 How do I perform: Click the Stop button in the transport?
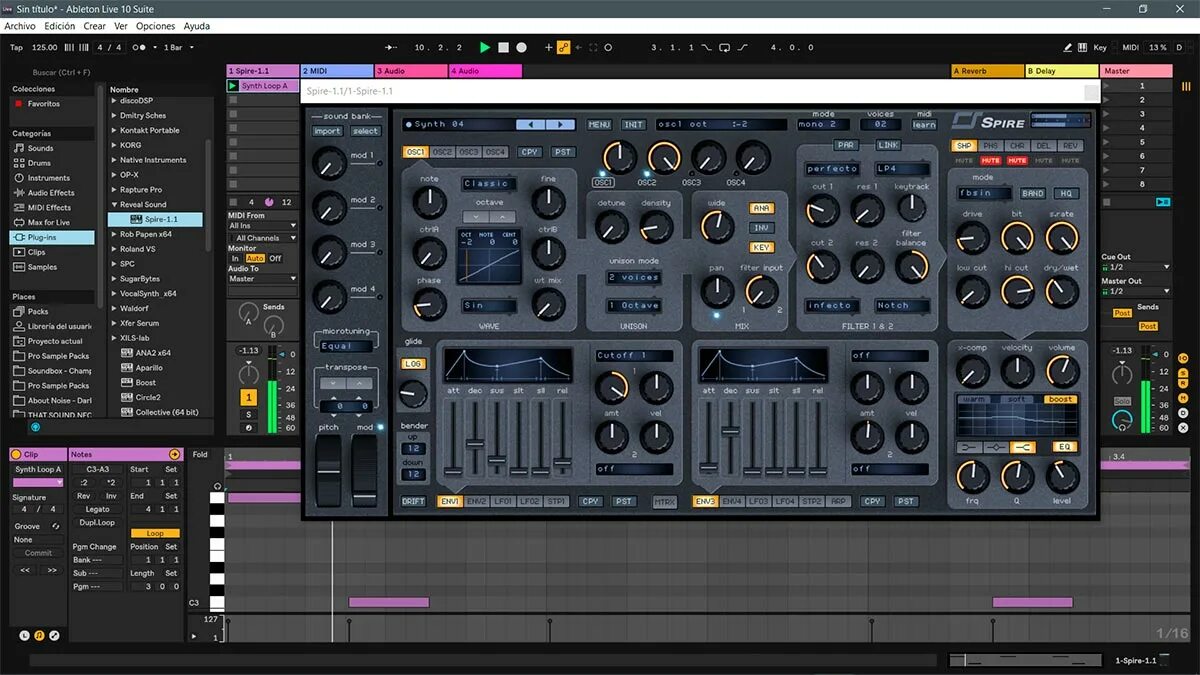tap(504, 47)
